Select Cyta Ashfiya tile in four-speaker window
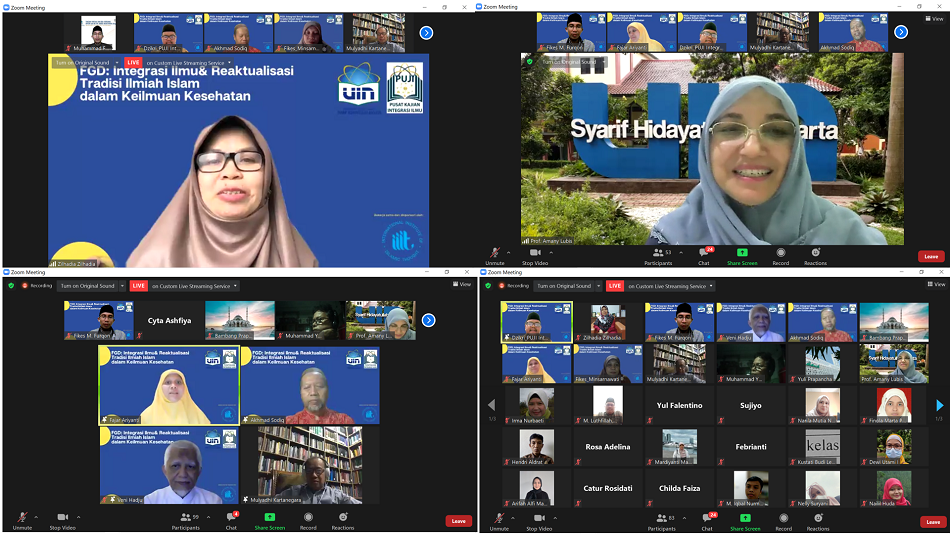The width and height of the screenshot is (950, 534). [169, 320]
